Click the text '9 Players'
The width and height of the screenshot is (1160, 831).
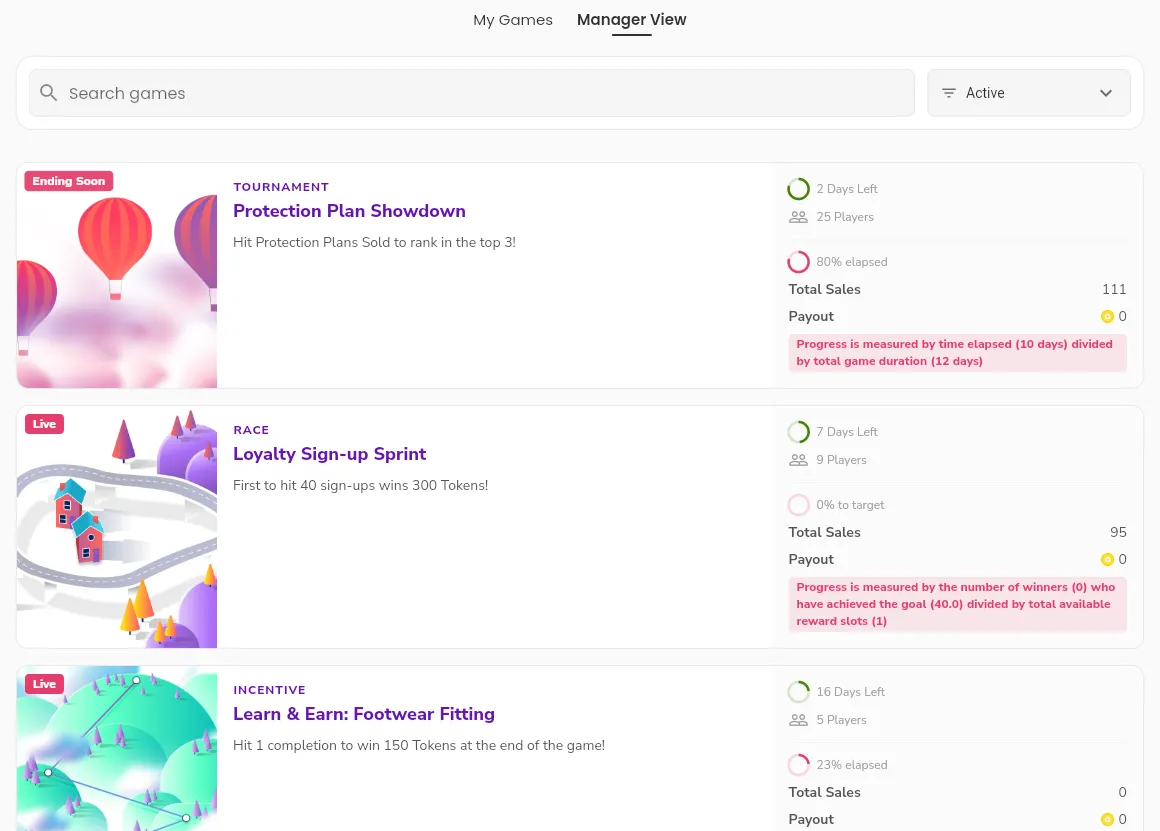(x=841, y=460)
